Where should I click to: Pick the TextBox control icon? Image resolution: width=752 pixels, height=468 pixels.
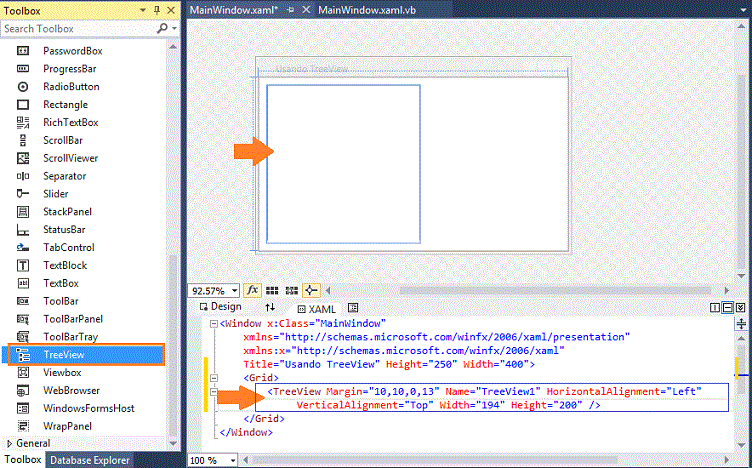[23, 283]
